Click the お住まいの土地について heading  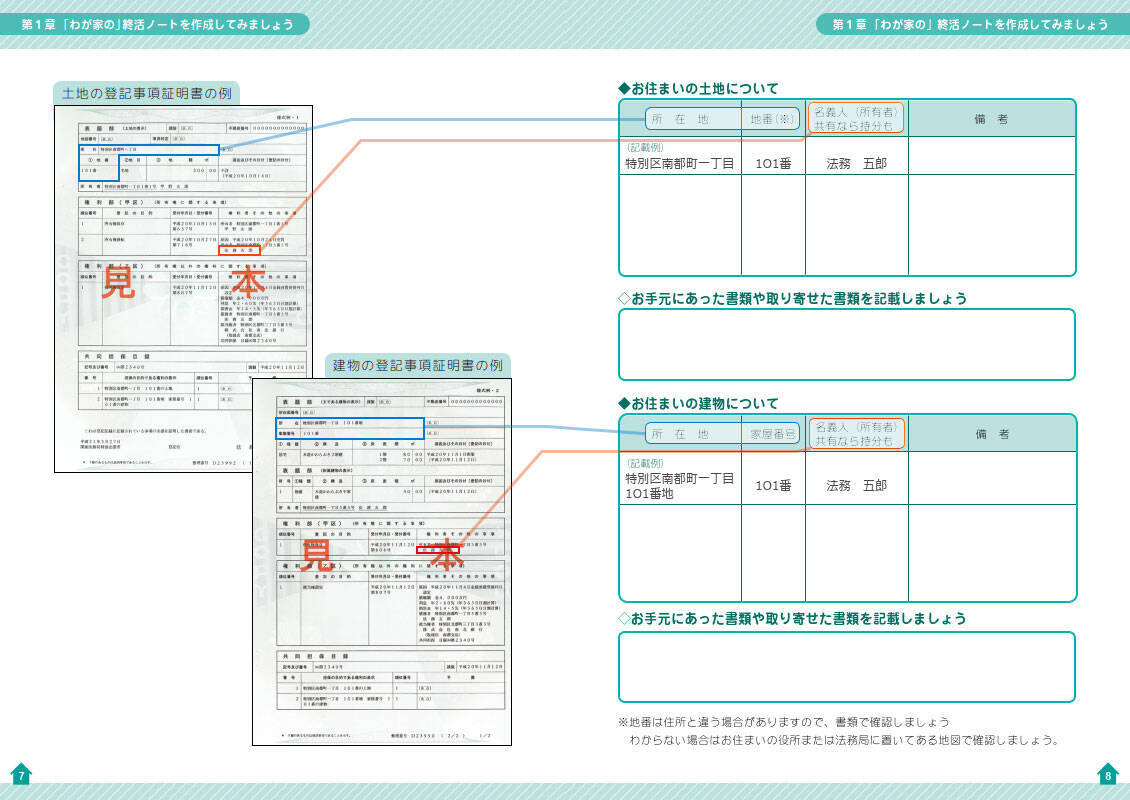(698, 89)
